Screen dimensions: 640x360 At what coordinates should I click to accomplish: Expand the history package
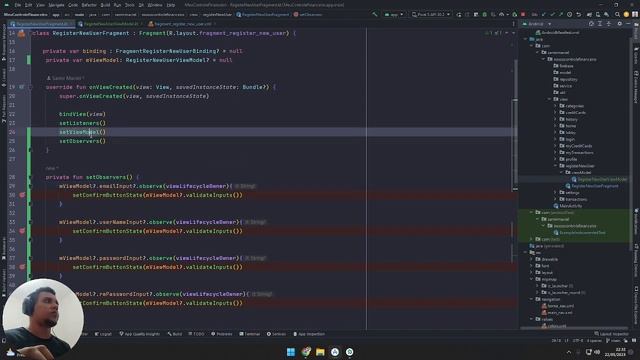pos(555,119)
